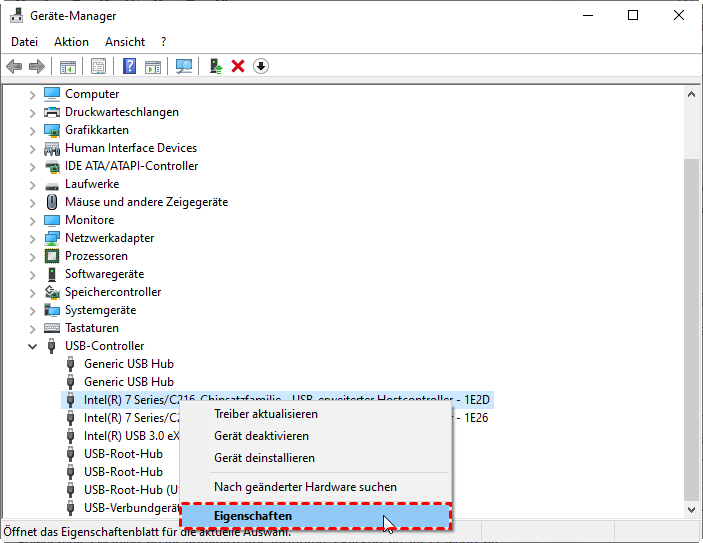Click the red X uninstall device icon
Screen dimensions: 703x543
coord(238,67)
